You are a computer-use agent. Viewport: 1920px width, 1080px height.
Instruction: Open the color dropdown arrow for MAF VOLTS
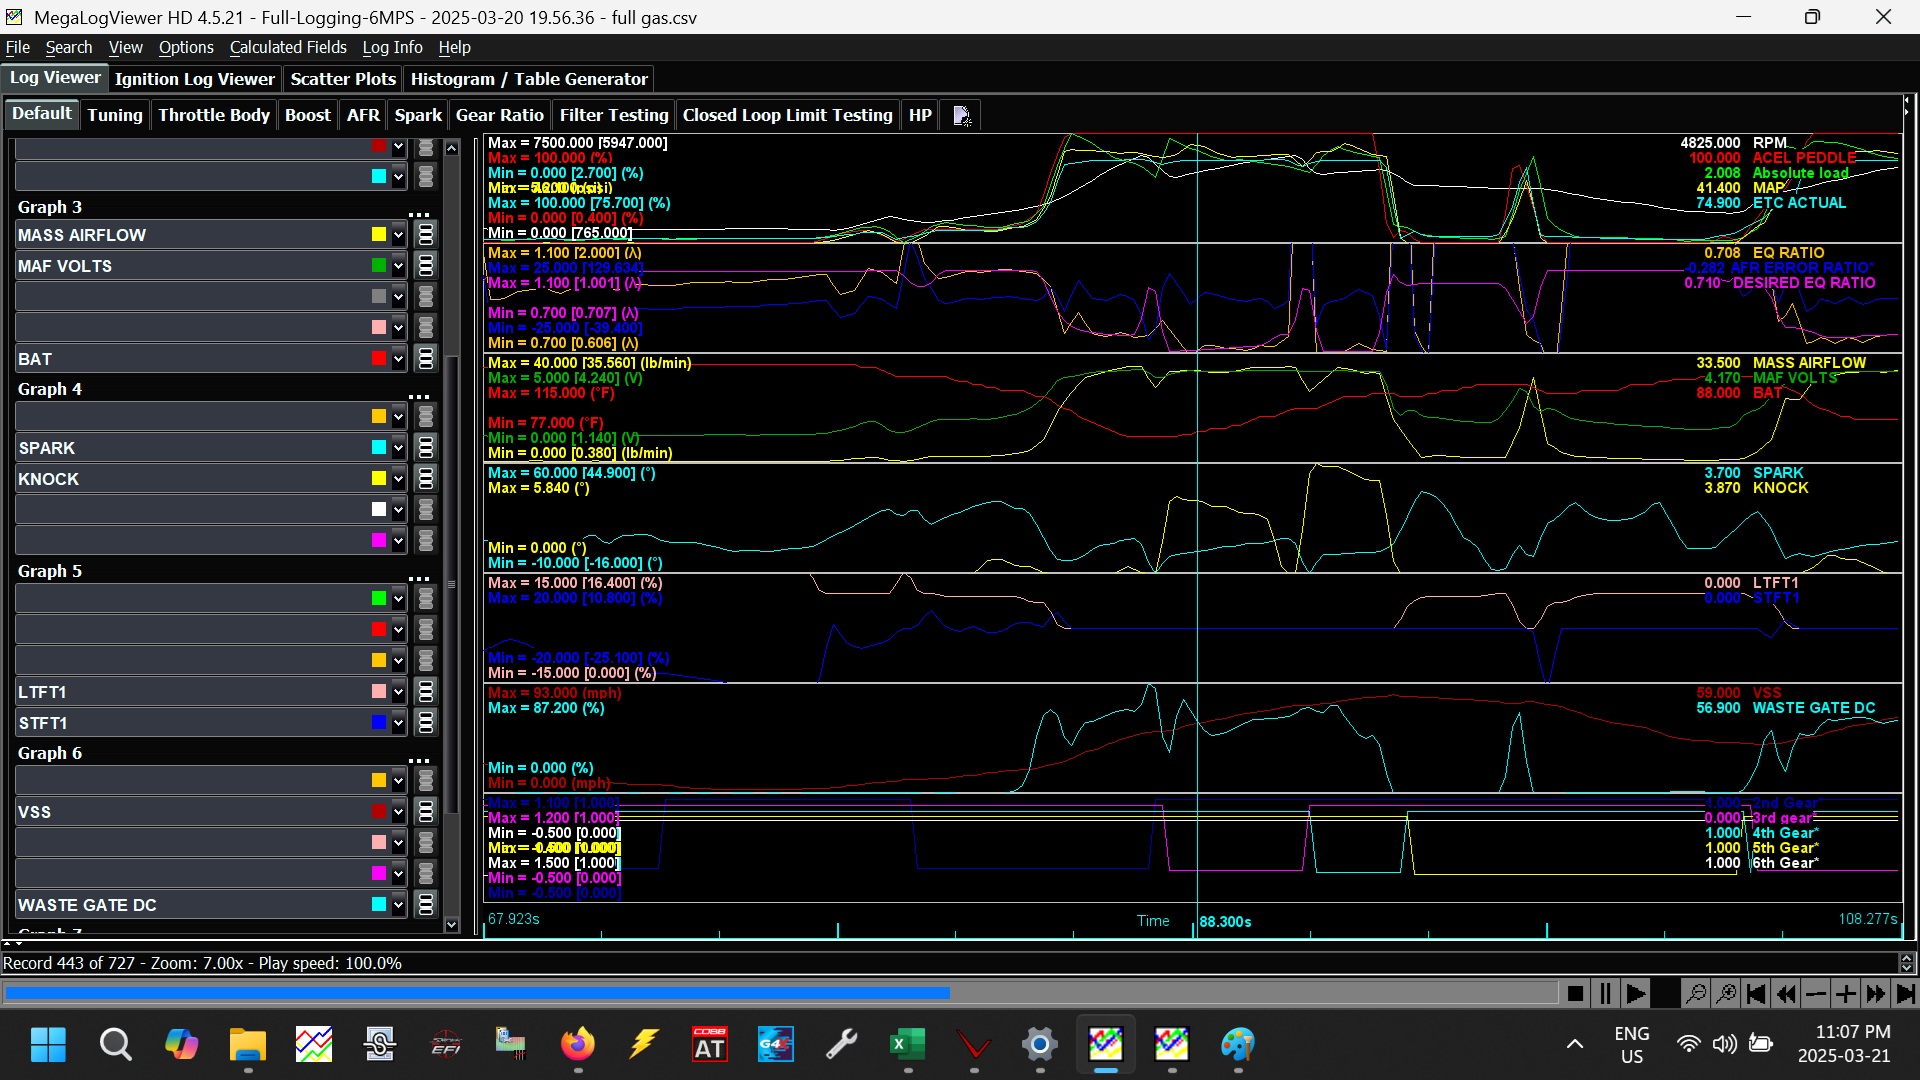pos(398,266)
